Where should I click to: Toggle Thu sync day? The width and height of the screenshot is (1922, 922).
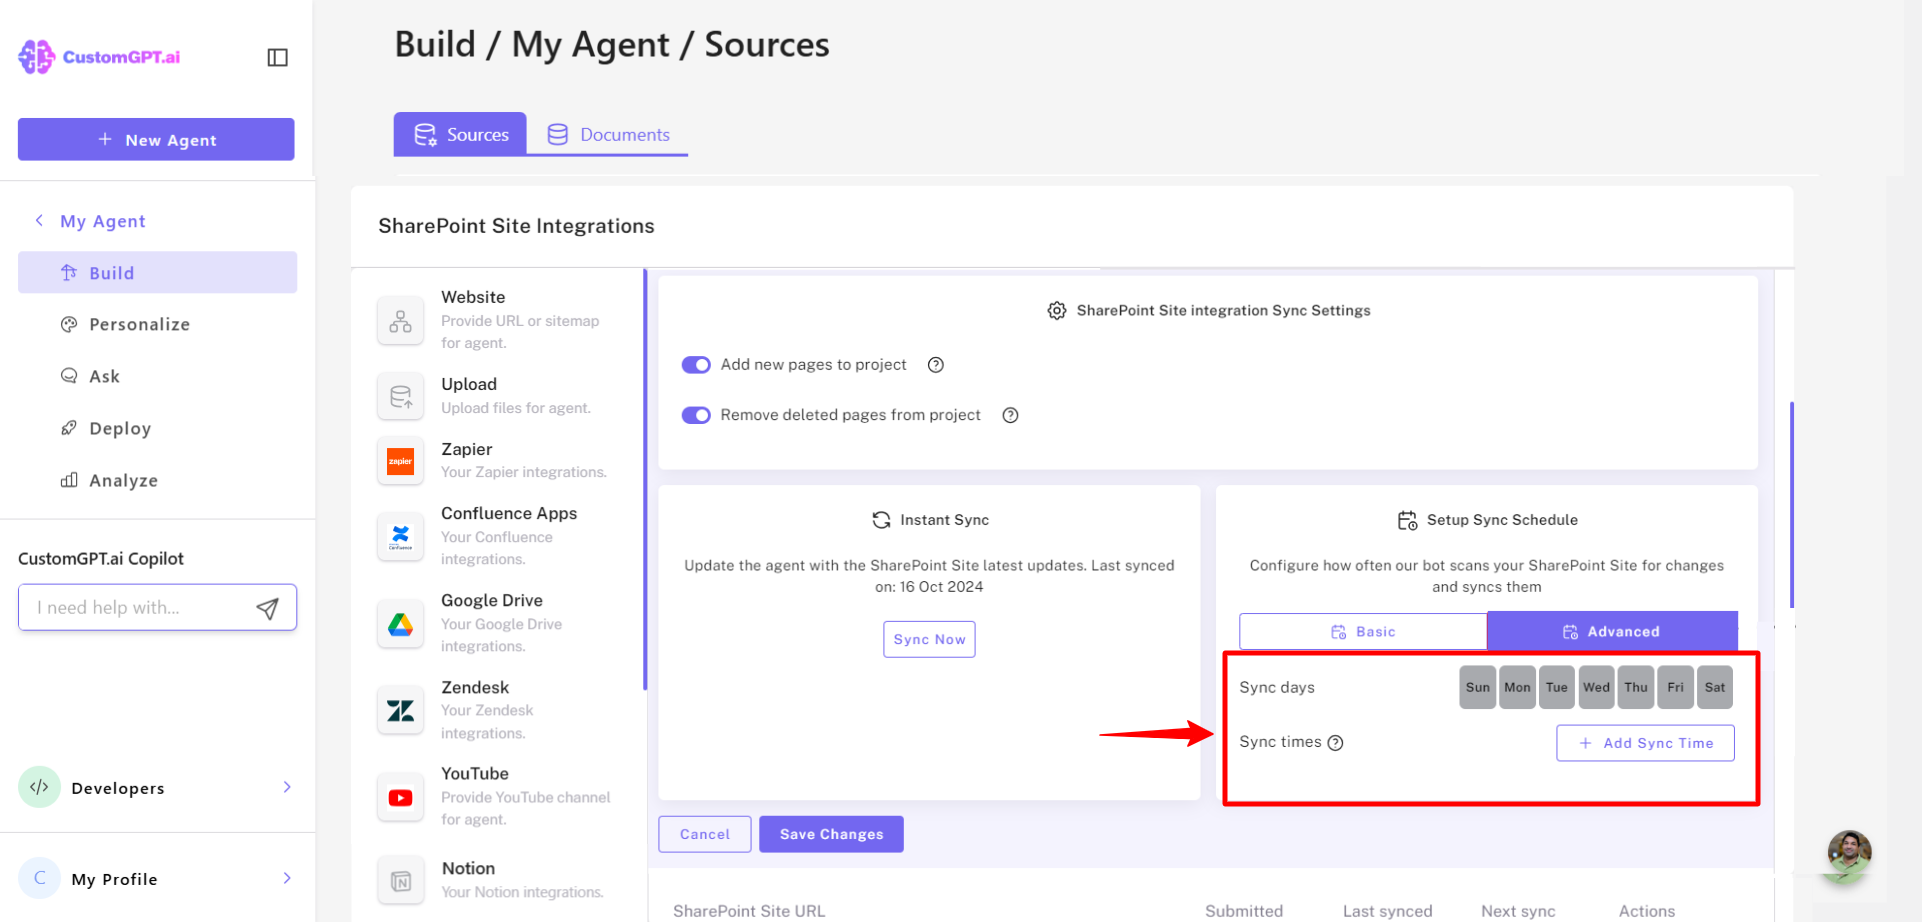point(1636,687)
